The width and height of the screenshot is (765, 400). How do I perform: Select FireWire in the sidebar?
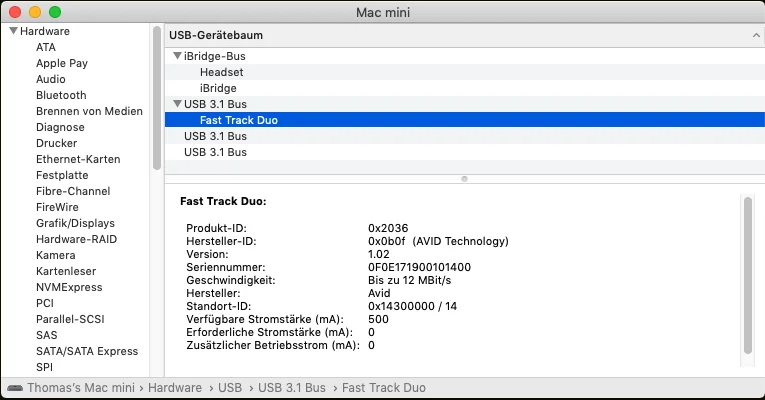tap(57, 207)
